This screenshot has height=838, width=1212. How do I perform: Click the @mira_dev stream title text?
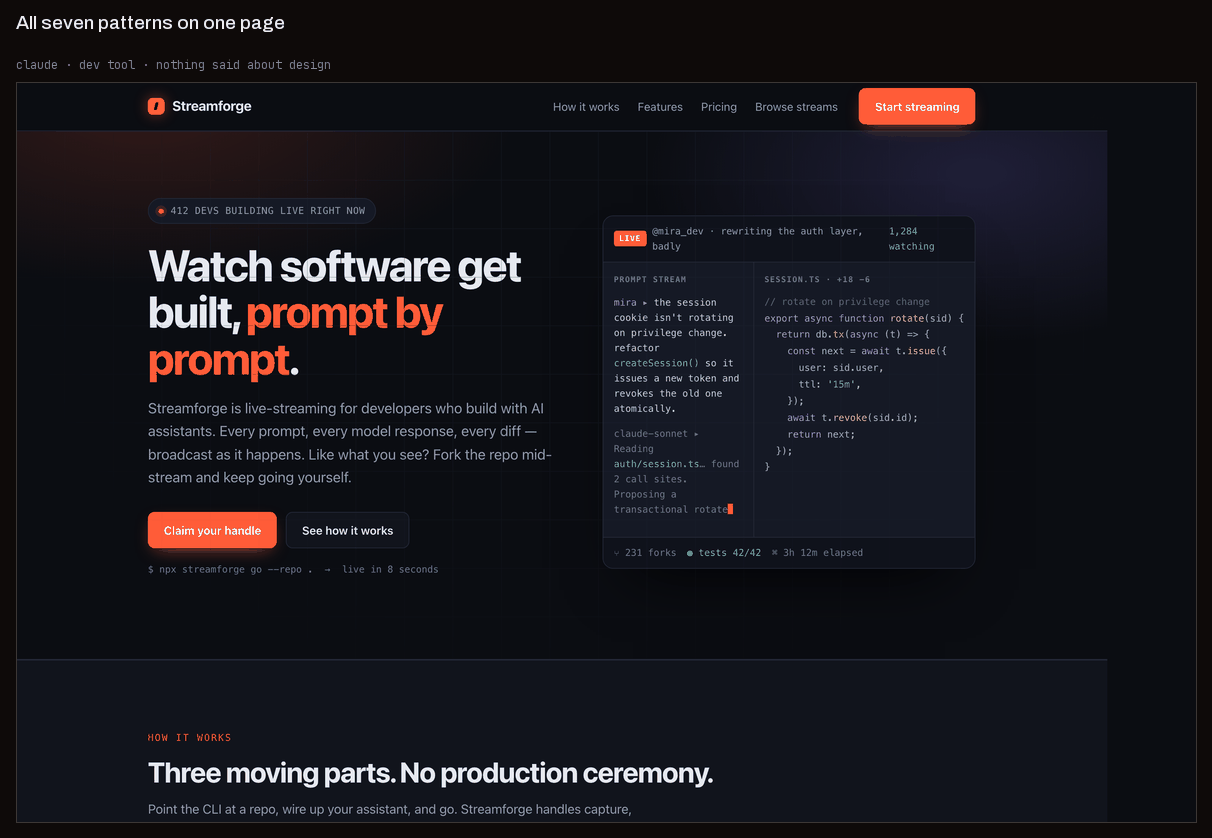(757, 238)
